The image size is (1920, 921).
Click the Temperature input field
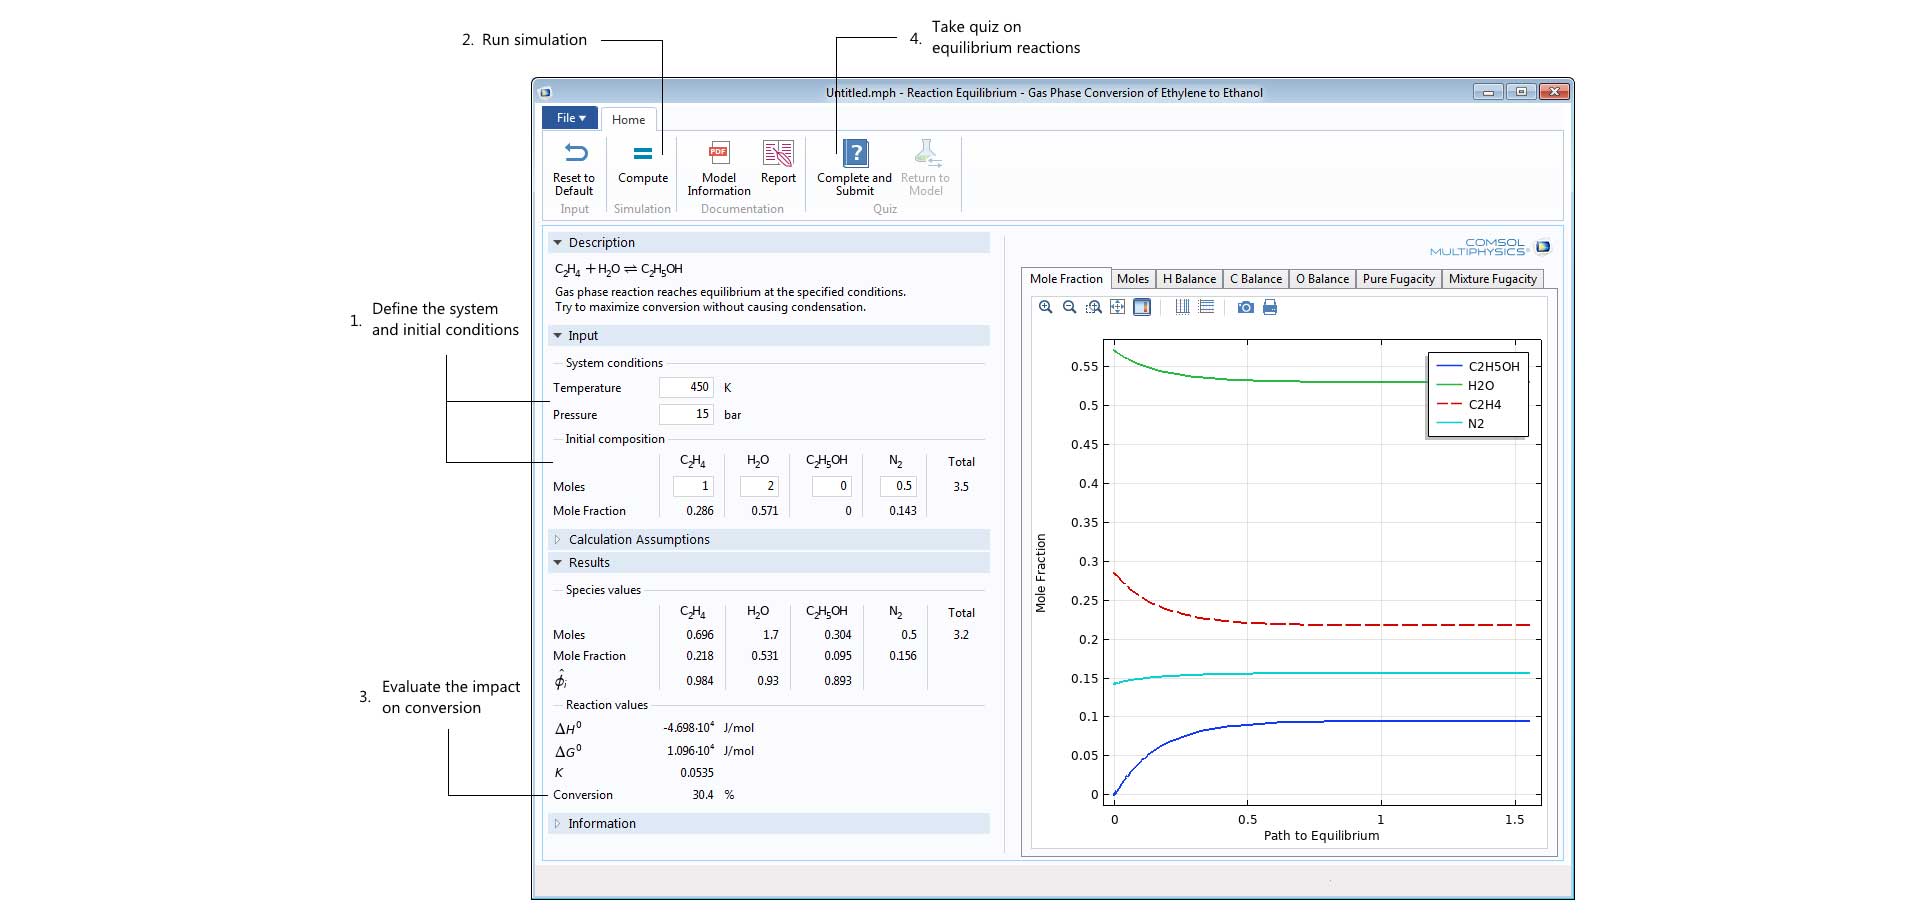point(686,388)
